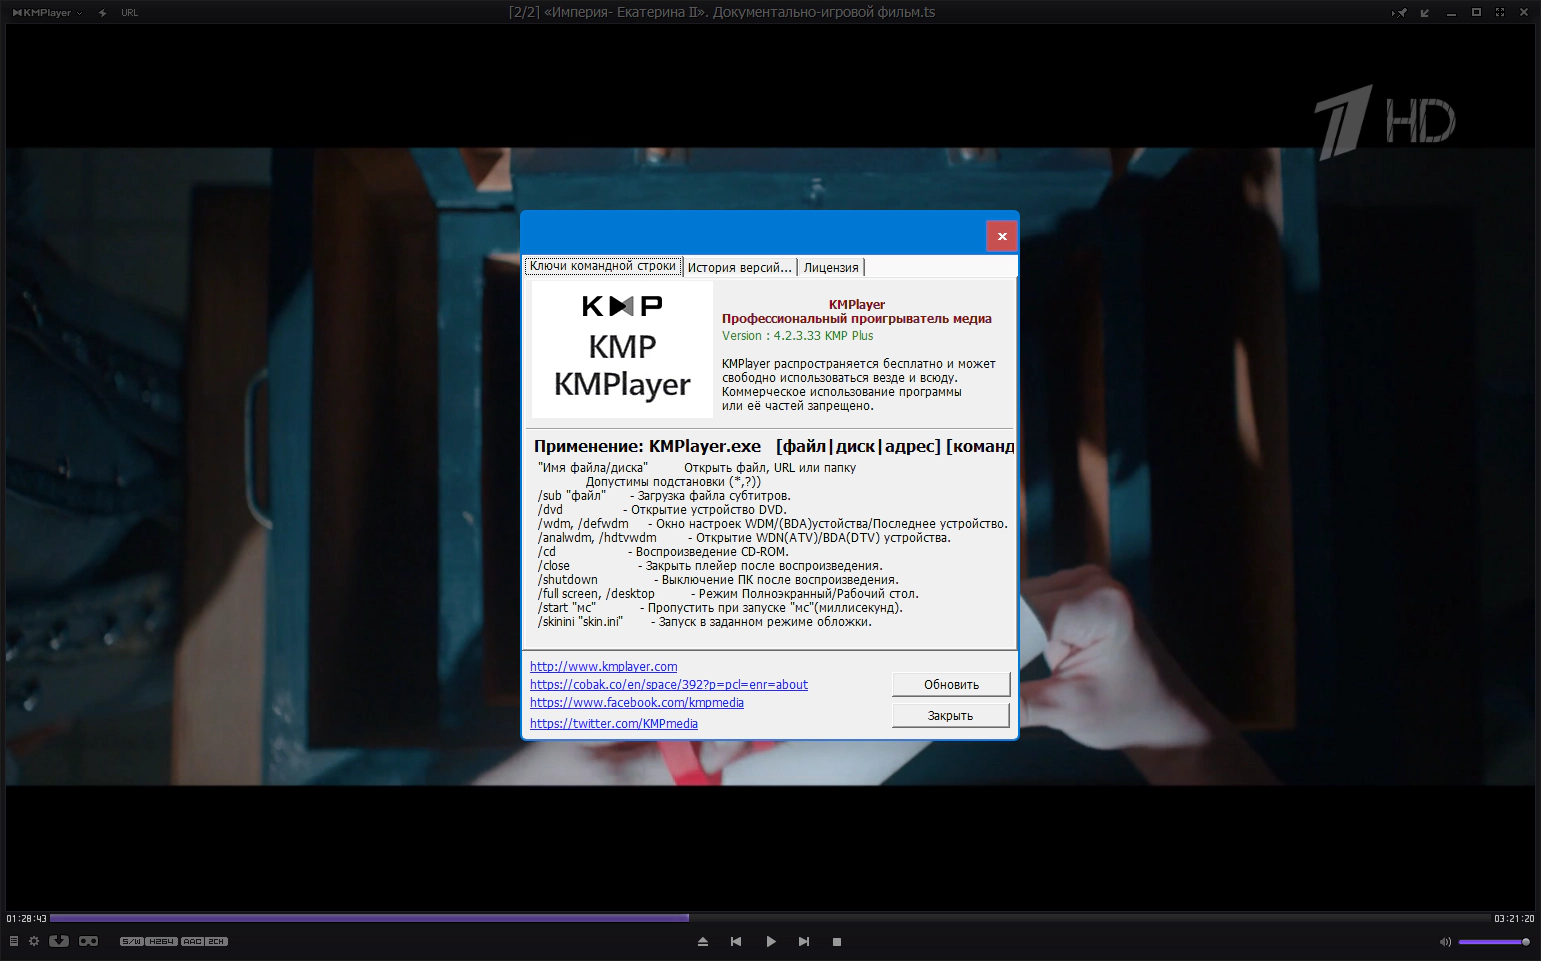Open the gear control box icon
Image resolution: width=1541 pixels, height=961 pixels.
click(x=34, y=941)
